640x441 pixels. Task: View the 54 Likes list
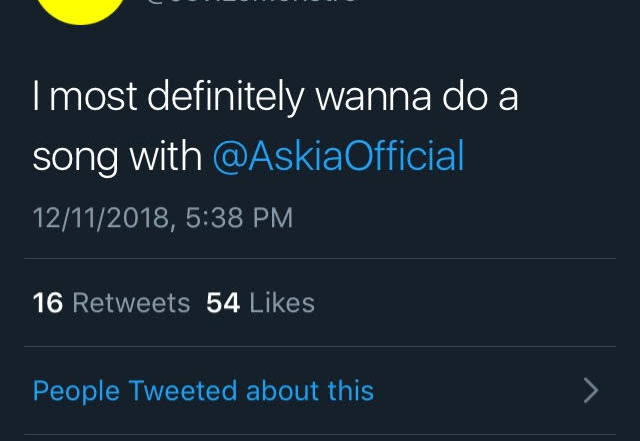tap(260, 303)
